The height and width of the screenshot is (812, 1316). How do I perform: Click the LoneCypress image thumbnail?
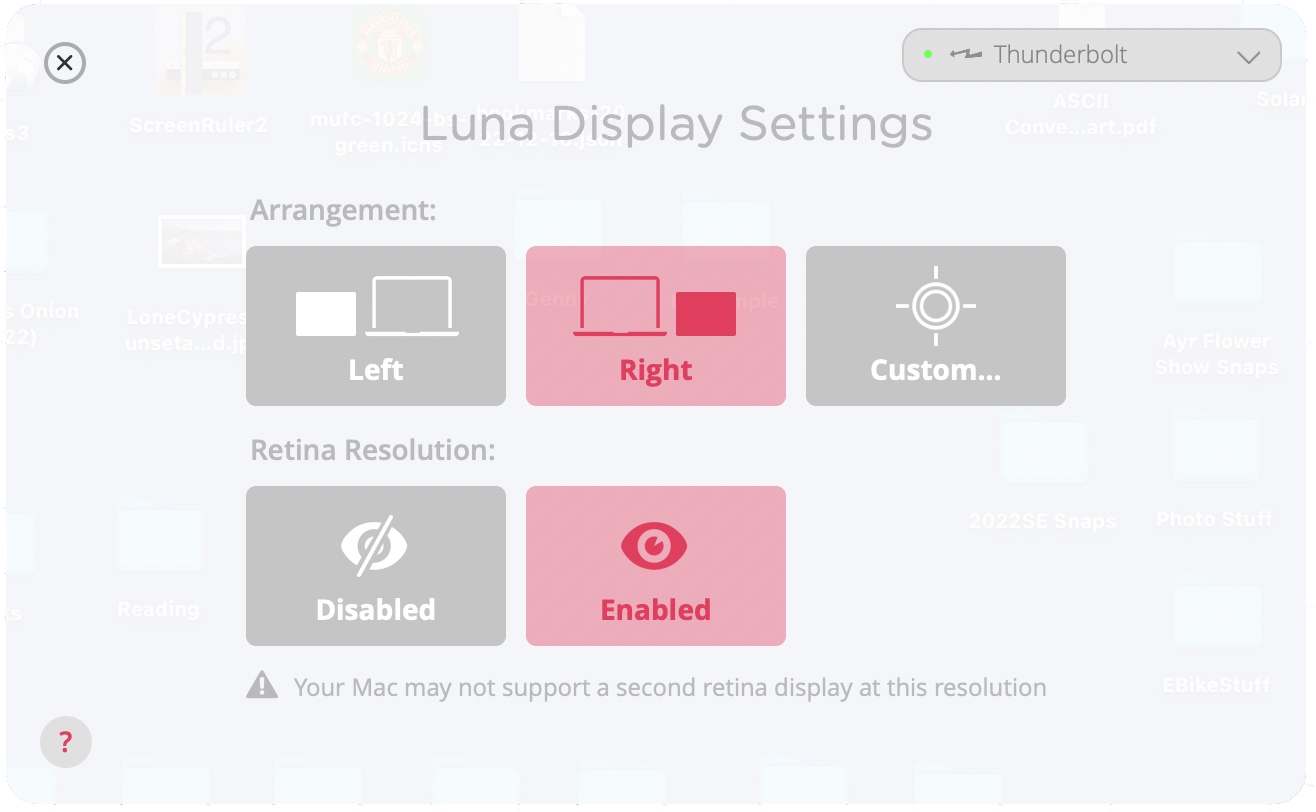(x=201, y=241)
